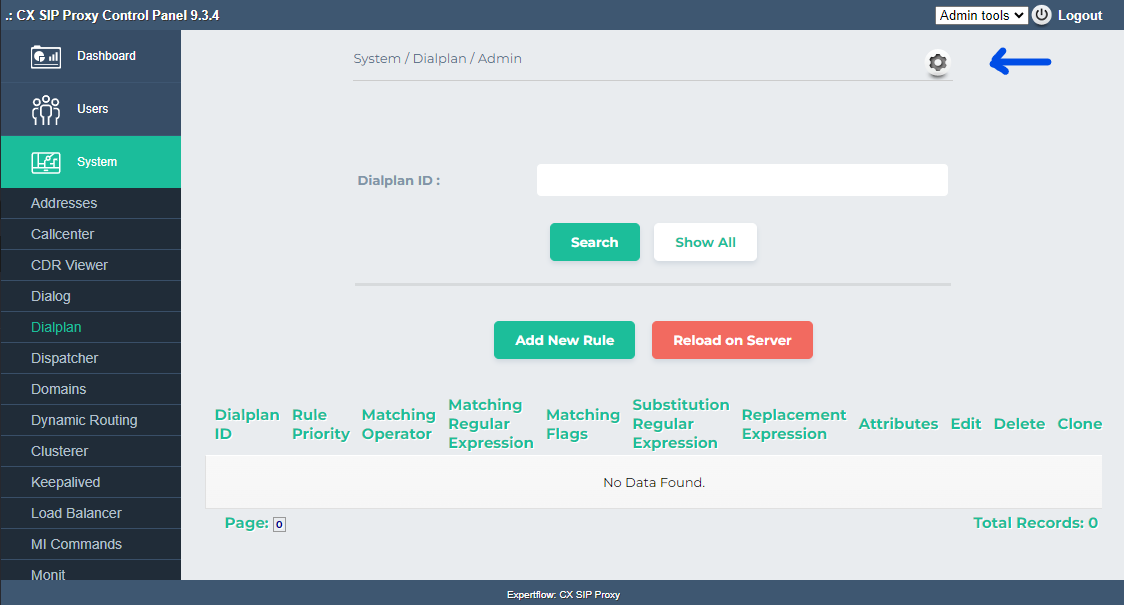Open Addresses in the sidebar
This screenshot has width=1124, height=605.
coord(64,203)
